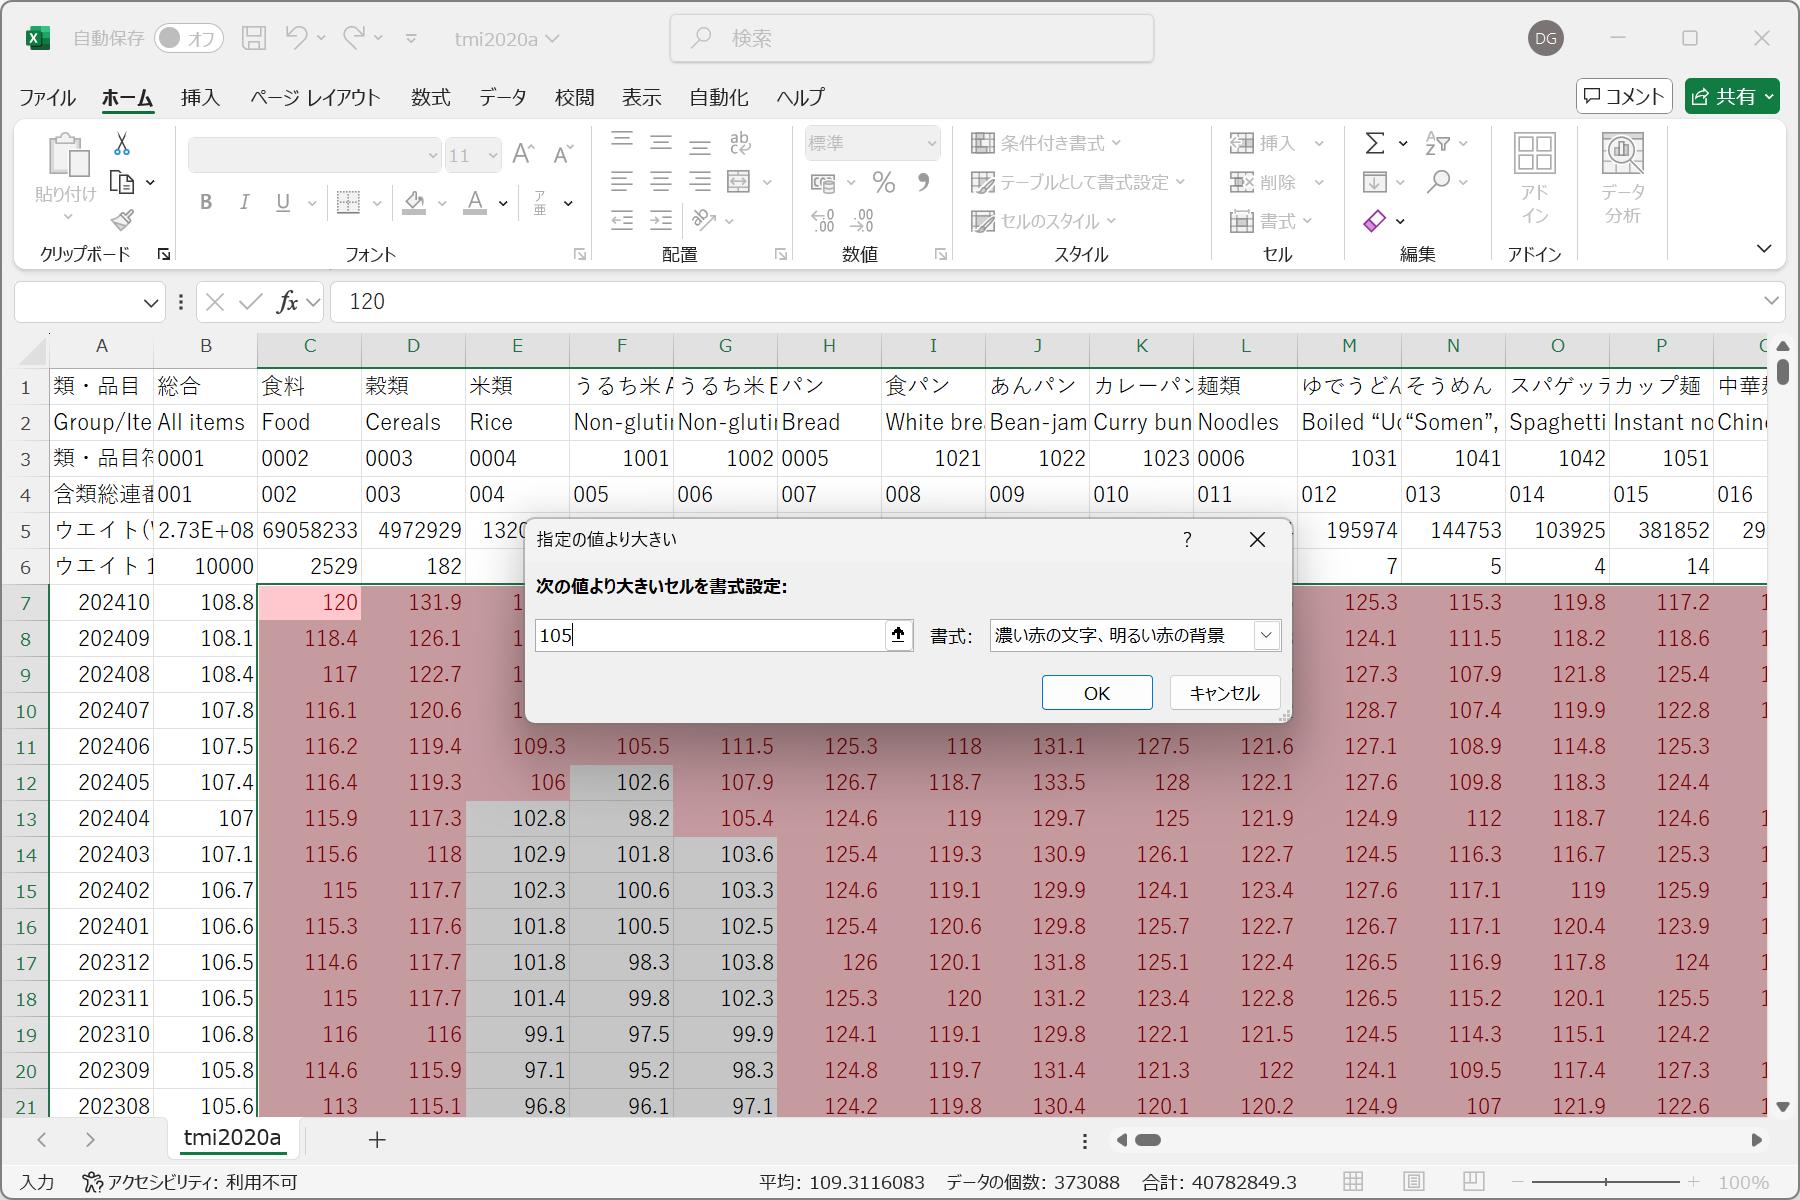Viewport: 1800px width, 1200px height.
Task: Click the Cancel button in dialog
Action: pos(1224,693)
